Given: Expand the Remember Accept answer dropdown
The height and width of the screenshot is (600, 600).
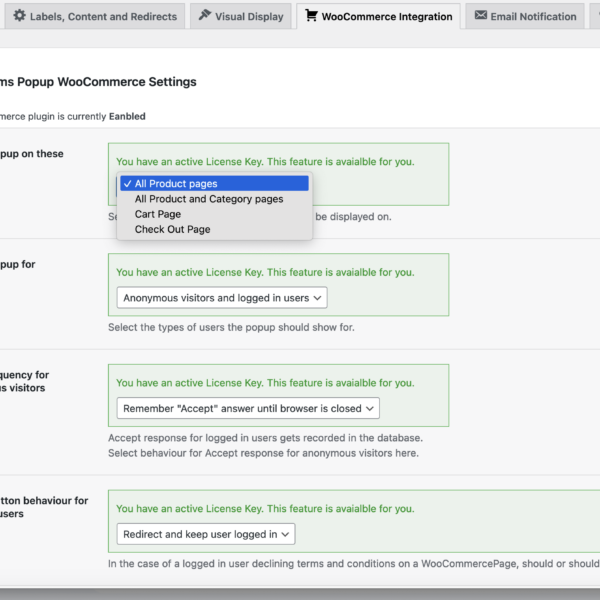Looking at the screenshot, I should [248, 408].
